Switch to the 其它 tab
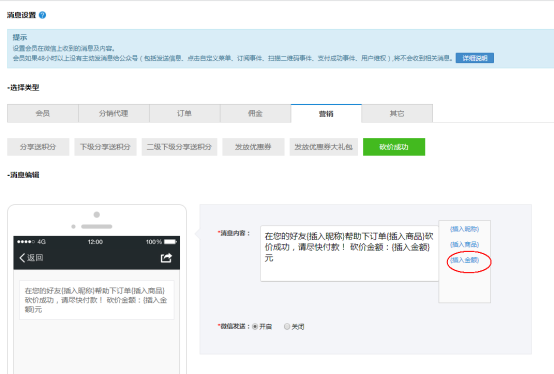The height and width of the screenshot is (374, 554). click(x=397, y=113)
